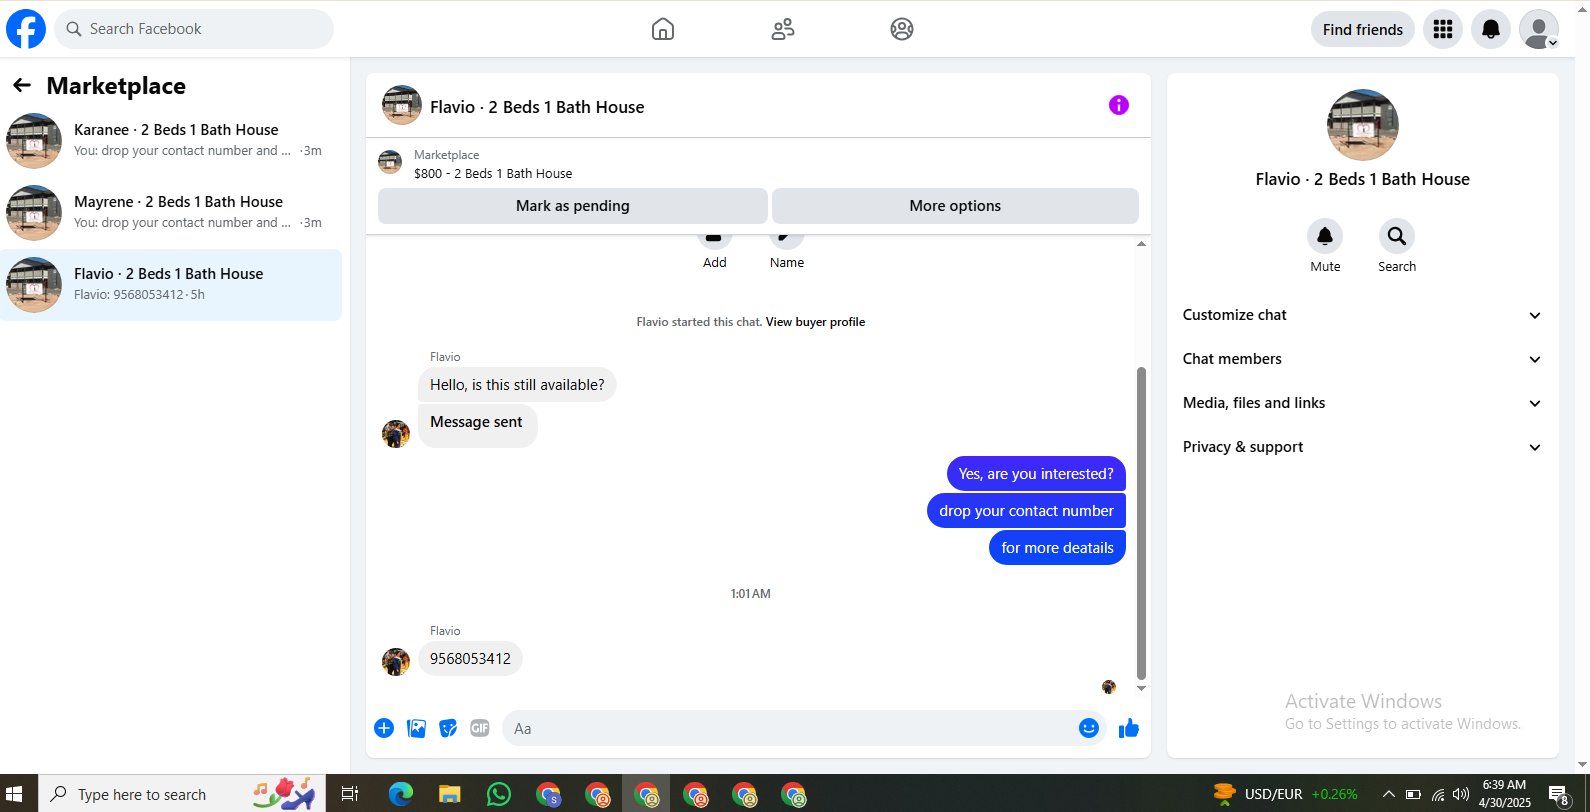Image resolution: width=1590 pixels, height=812 pixels.
Task: Expand Customize chat section
Action: click(x=1362, y=315)
